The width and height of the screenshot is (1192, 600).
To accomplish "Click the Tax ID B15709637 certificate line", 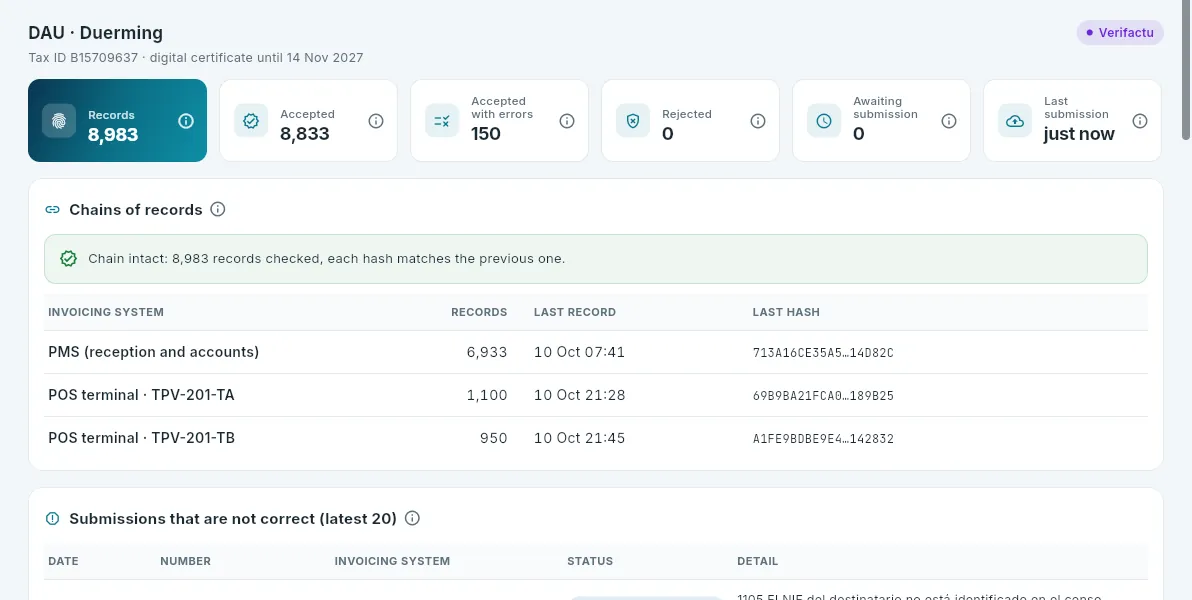I will tap(195, 58).
